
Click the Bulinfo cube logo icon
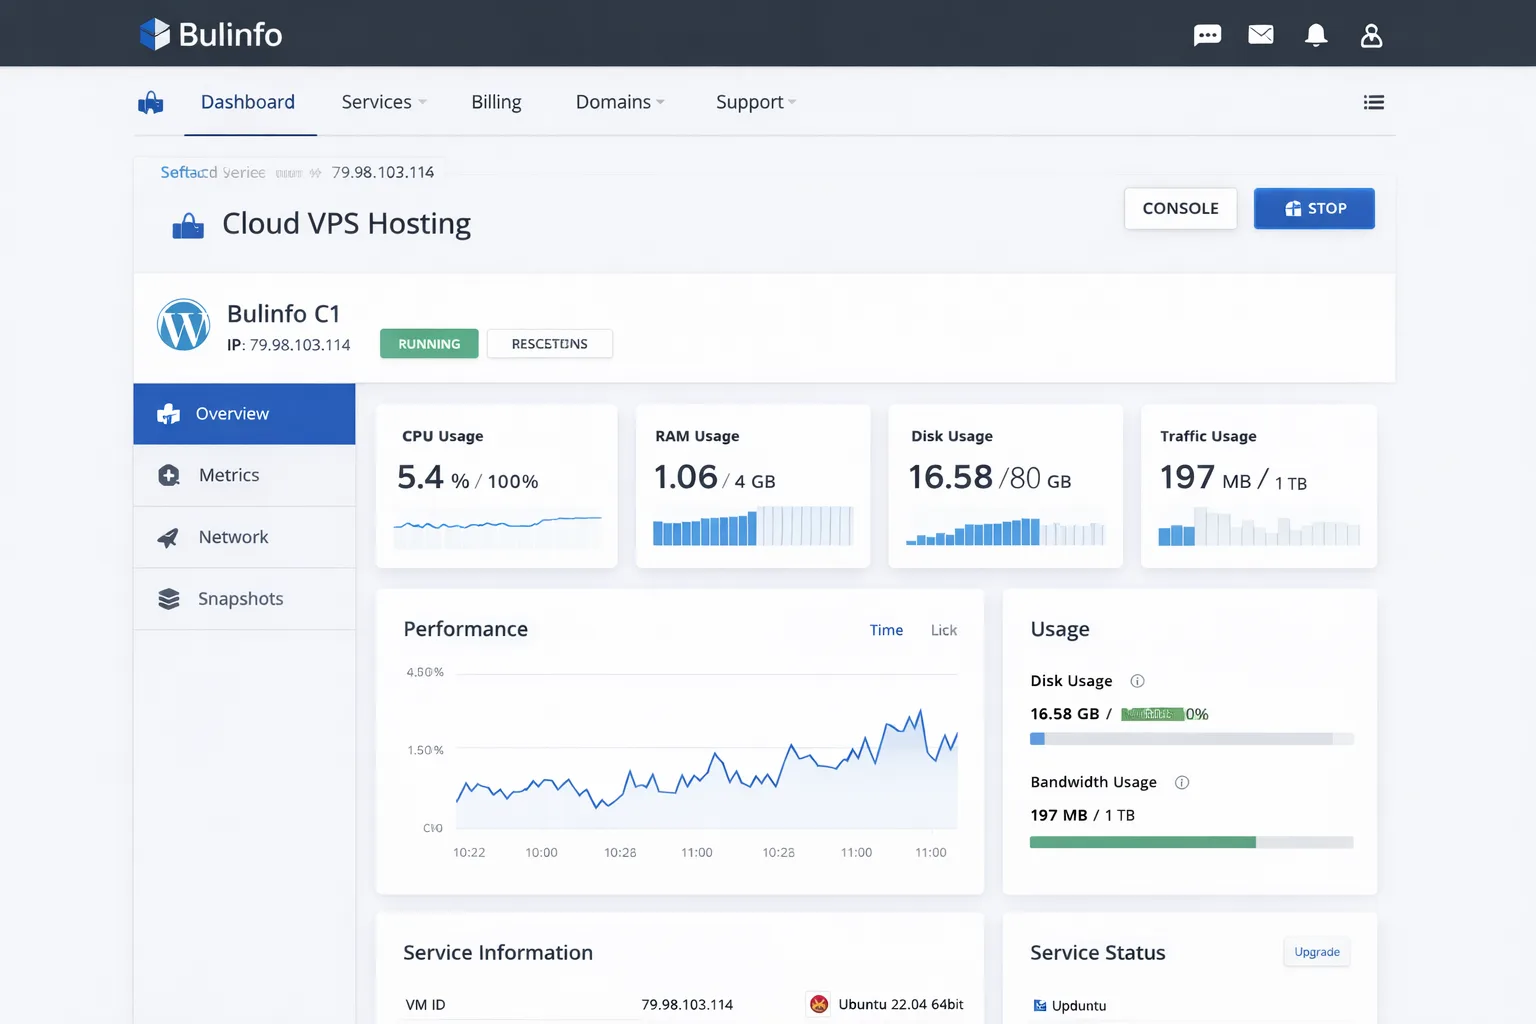pos(155,34)
